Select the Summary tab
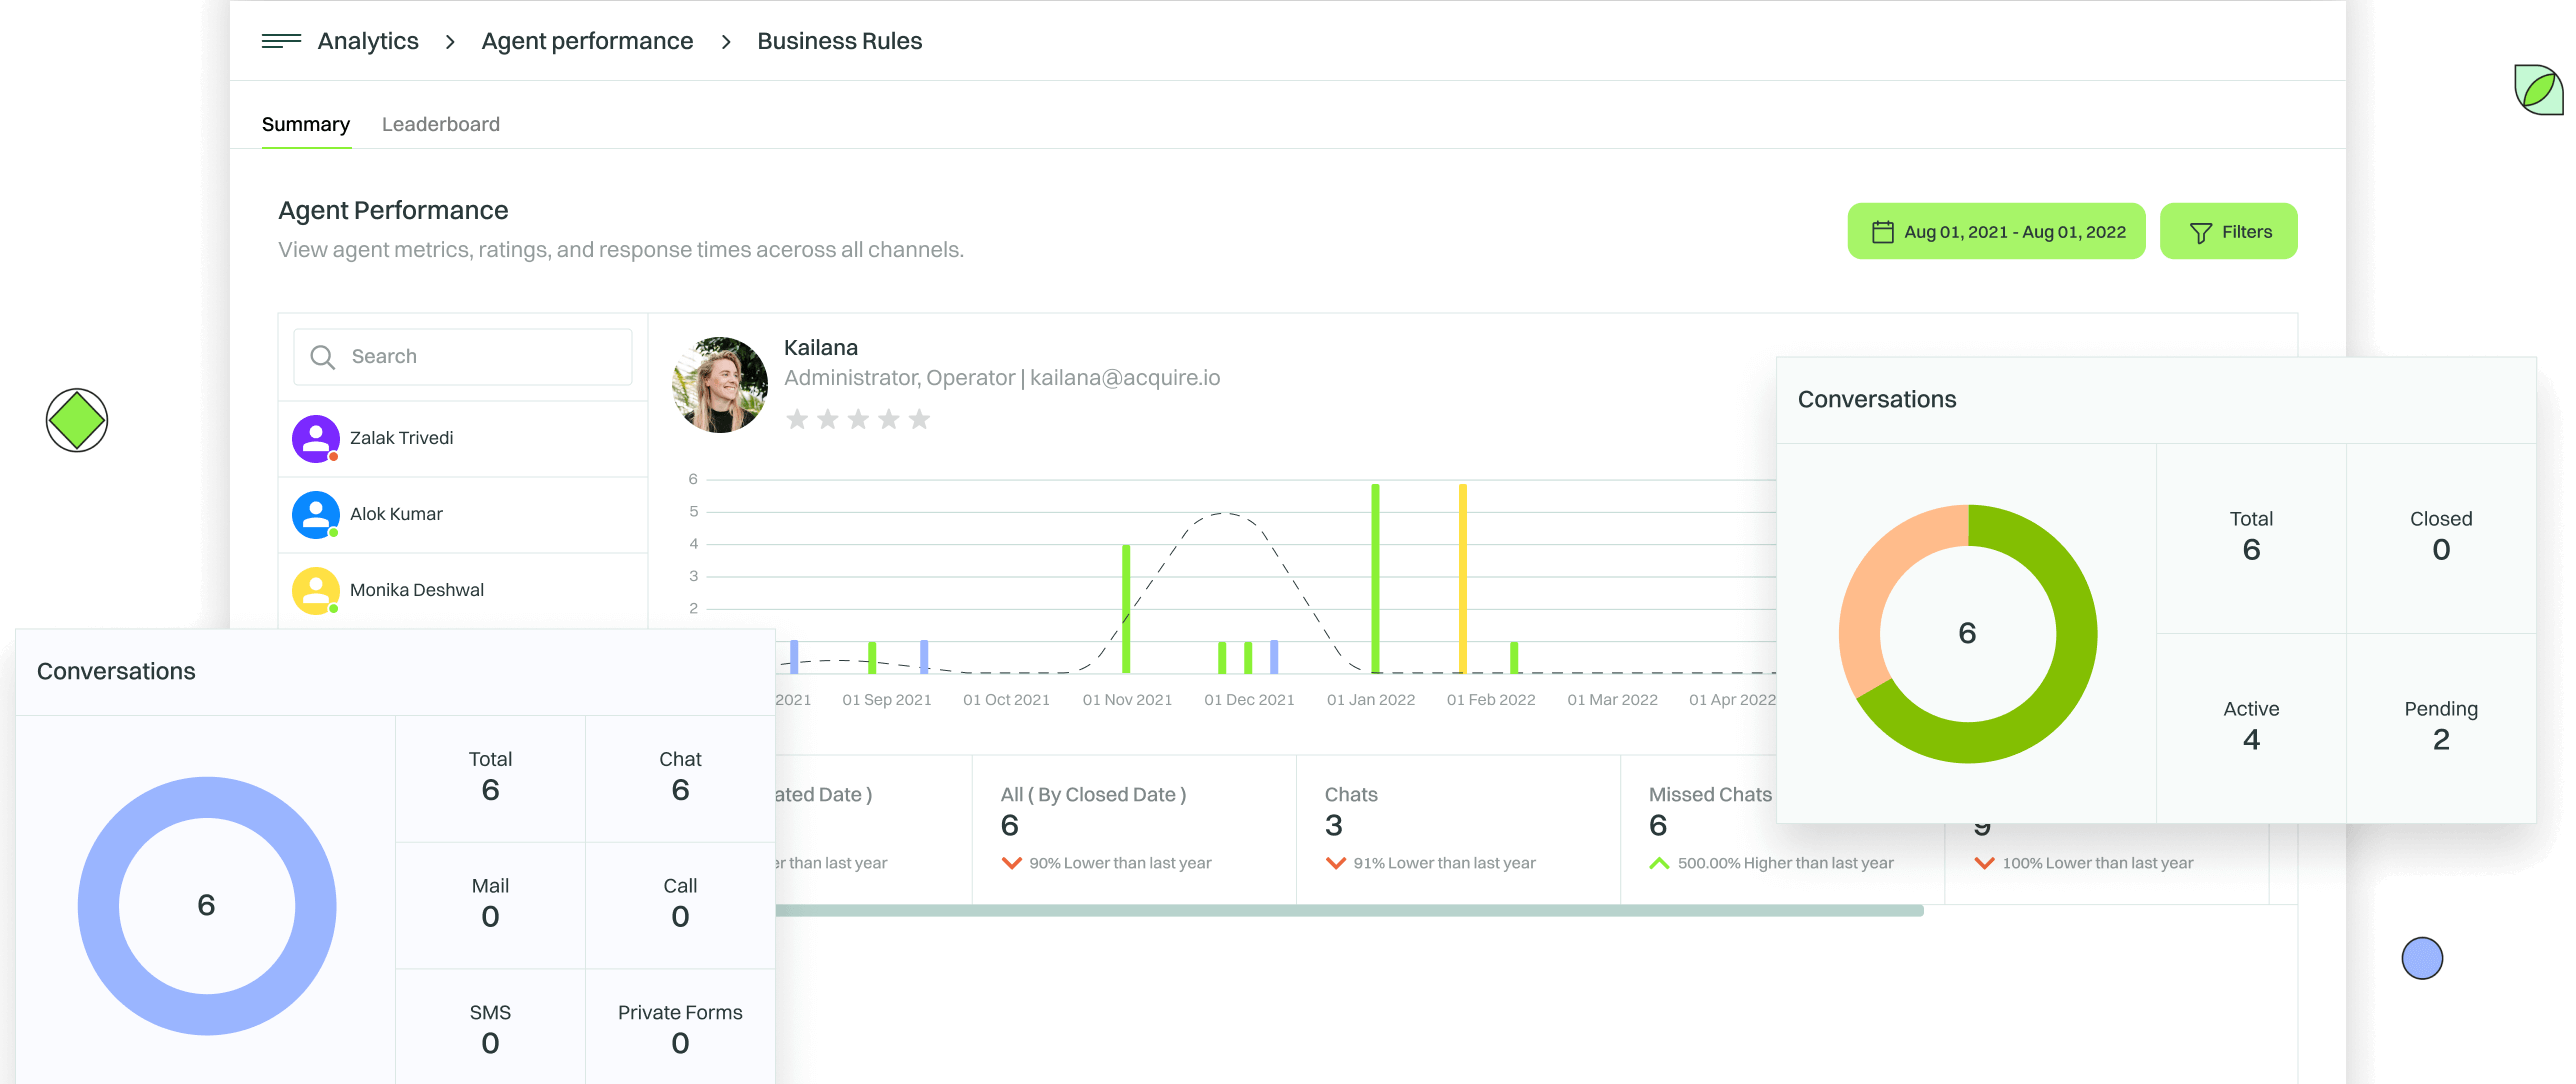Image resolution: width=2576 pixels, height=1084 pixels. [305, 124]
